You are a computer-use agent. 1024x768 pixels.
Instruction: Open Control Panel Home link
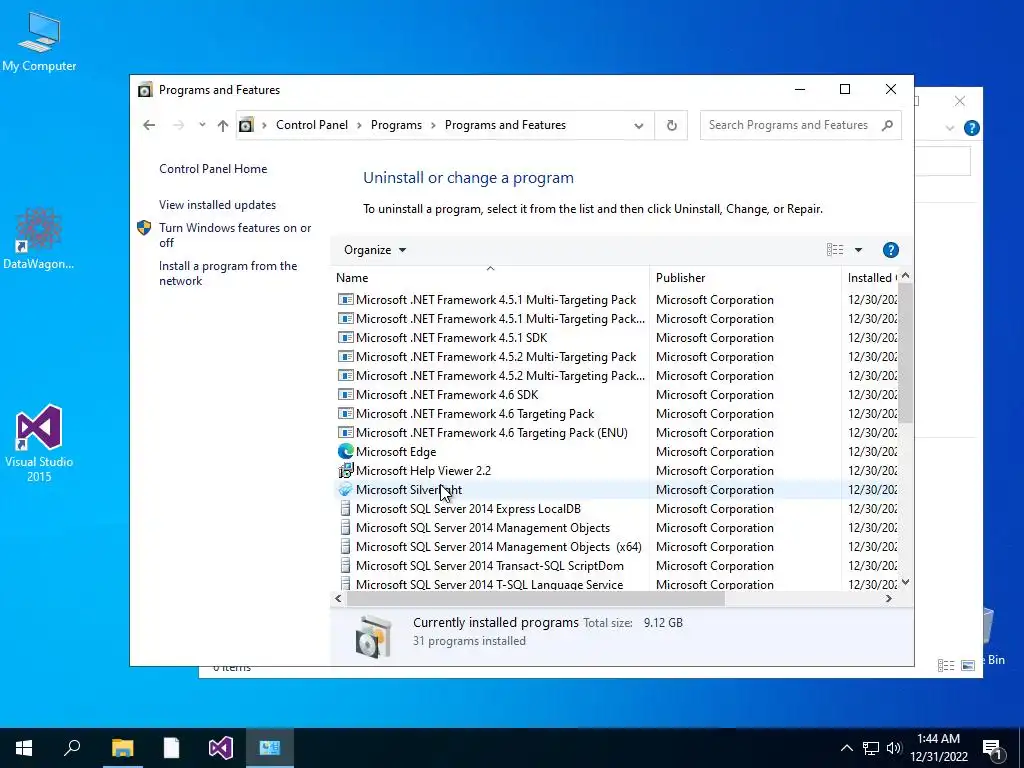click(213, 168)
